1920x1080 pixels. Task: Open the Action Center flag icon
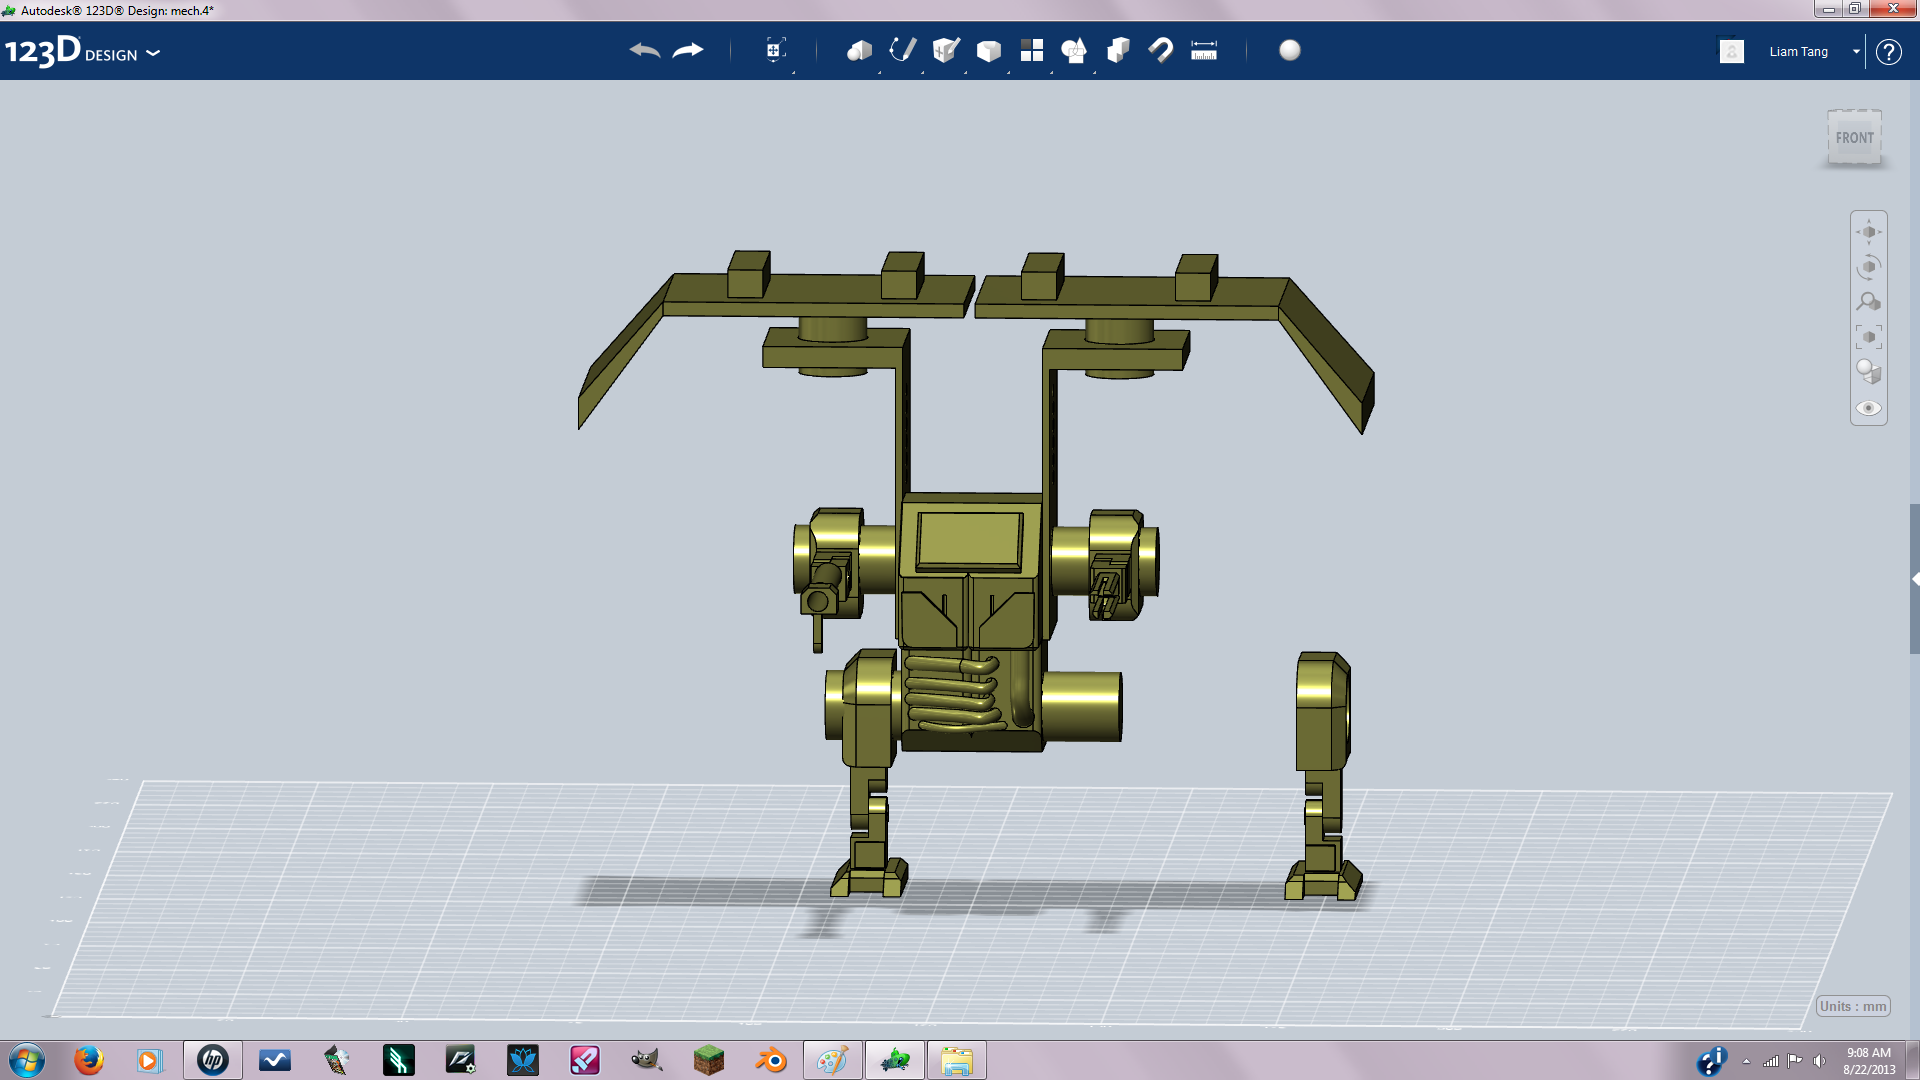point(1795,1061)
